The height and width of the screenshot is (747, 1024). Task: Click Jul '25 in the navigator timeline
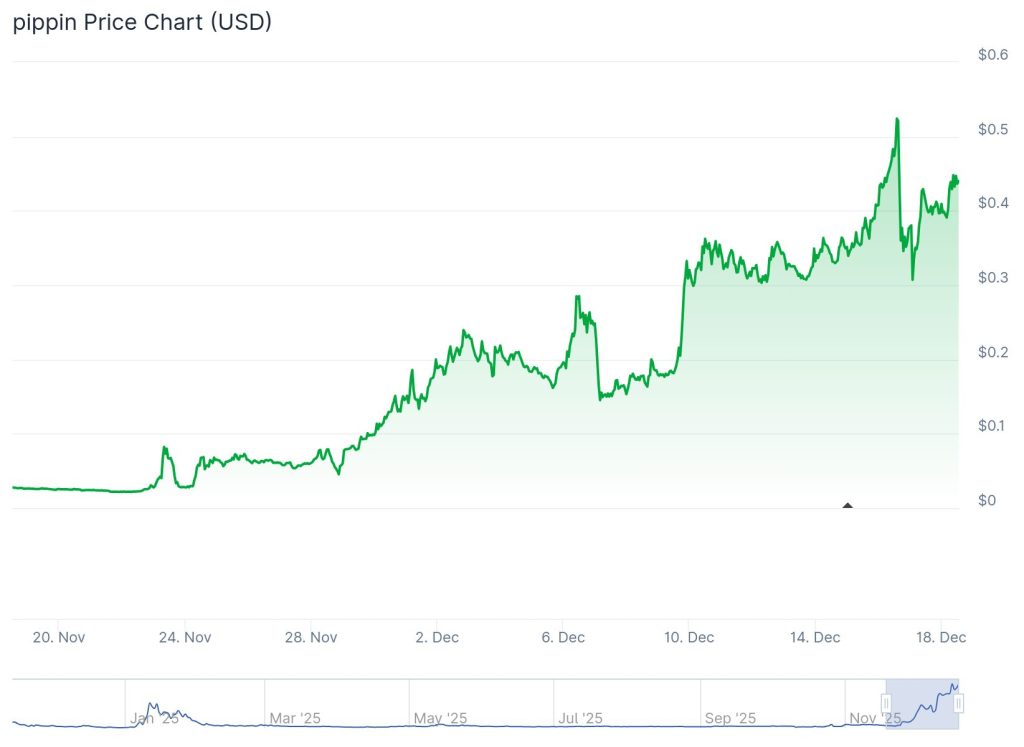580,718
